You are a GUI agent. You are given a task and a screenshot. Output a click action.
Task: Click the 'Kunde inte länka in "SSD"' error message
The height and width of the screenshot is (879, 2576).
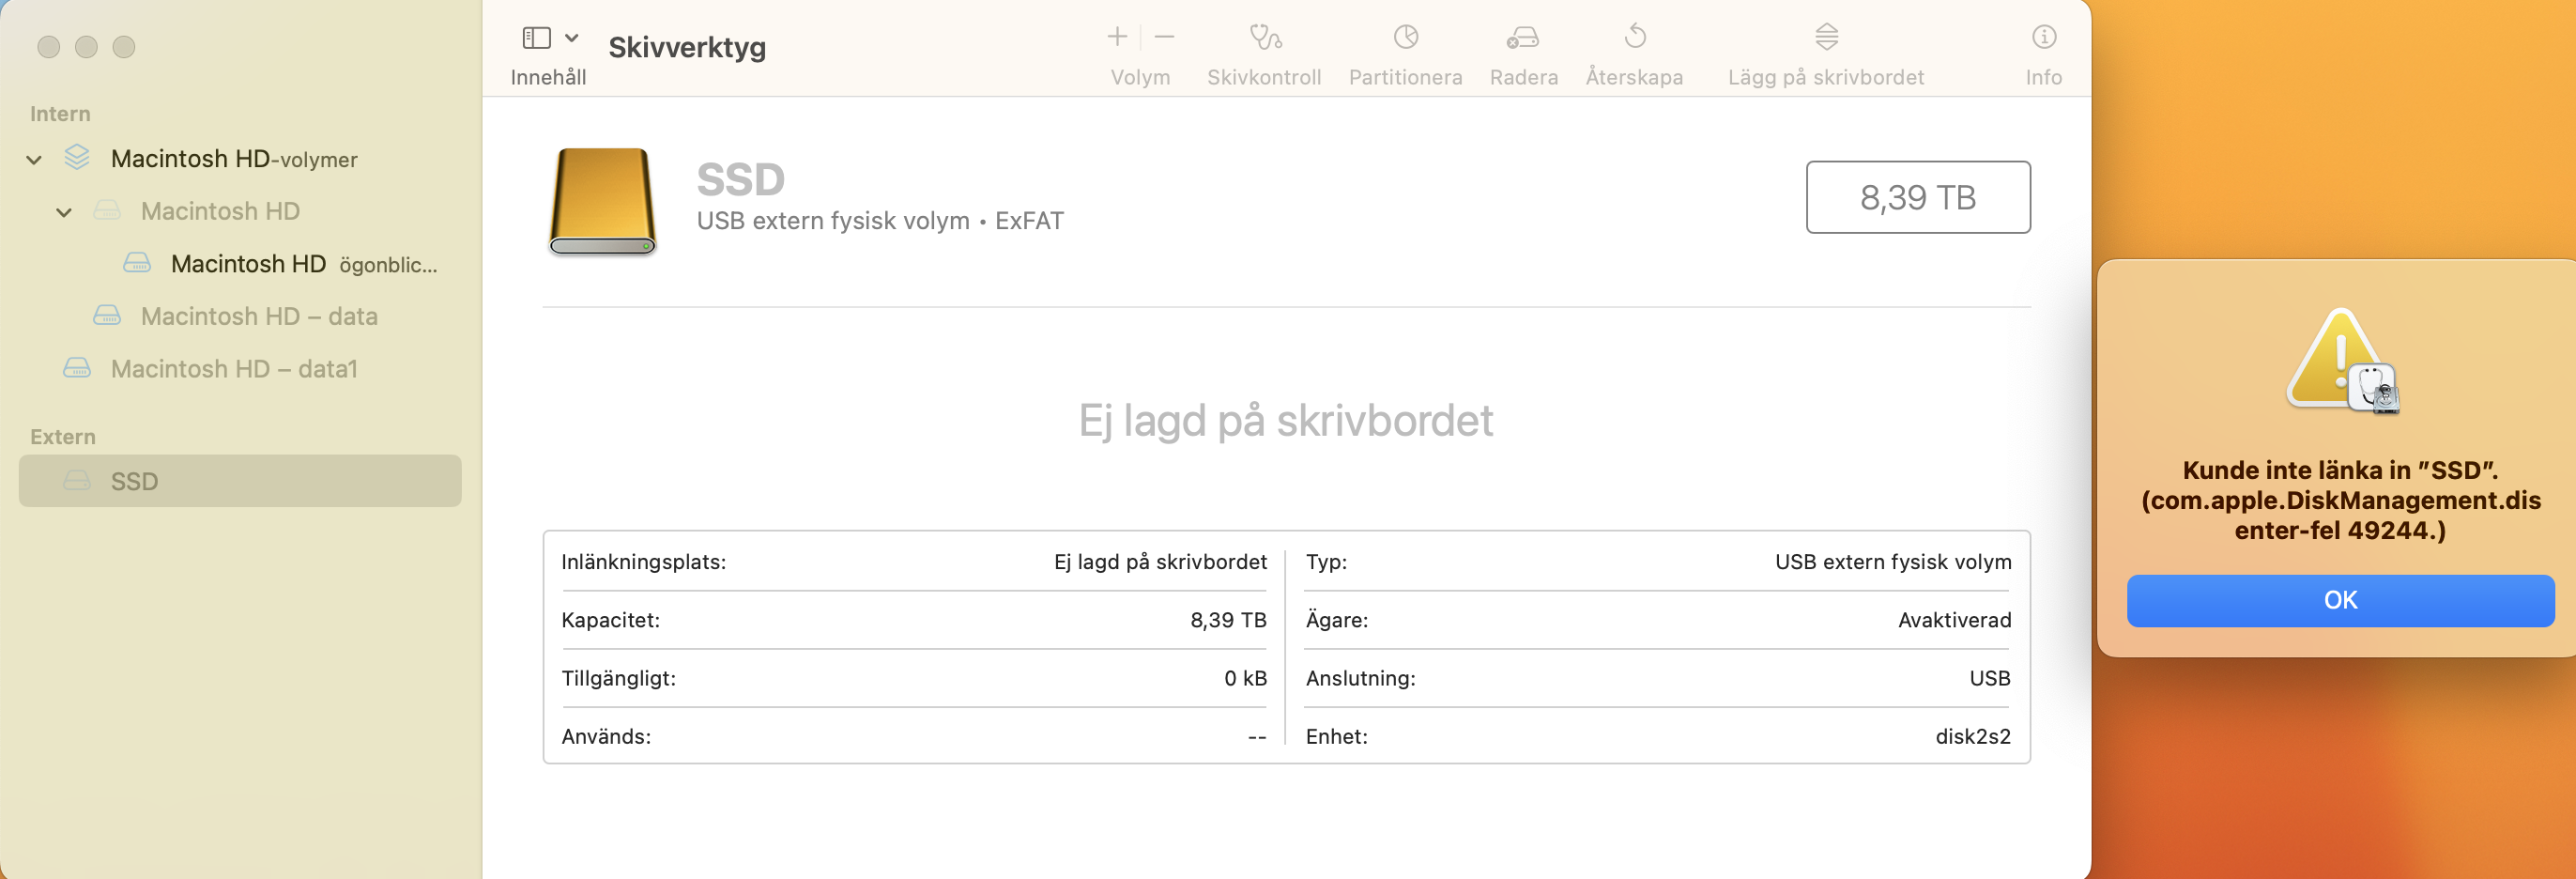tap(2340, 500)
